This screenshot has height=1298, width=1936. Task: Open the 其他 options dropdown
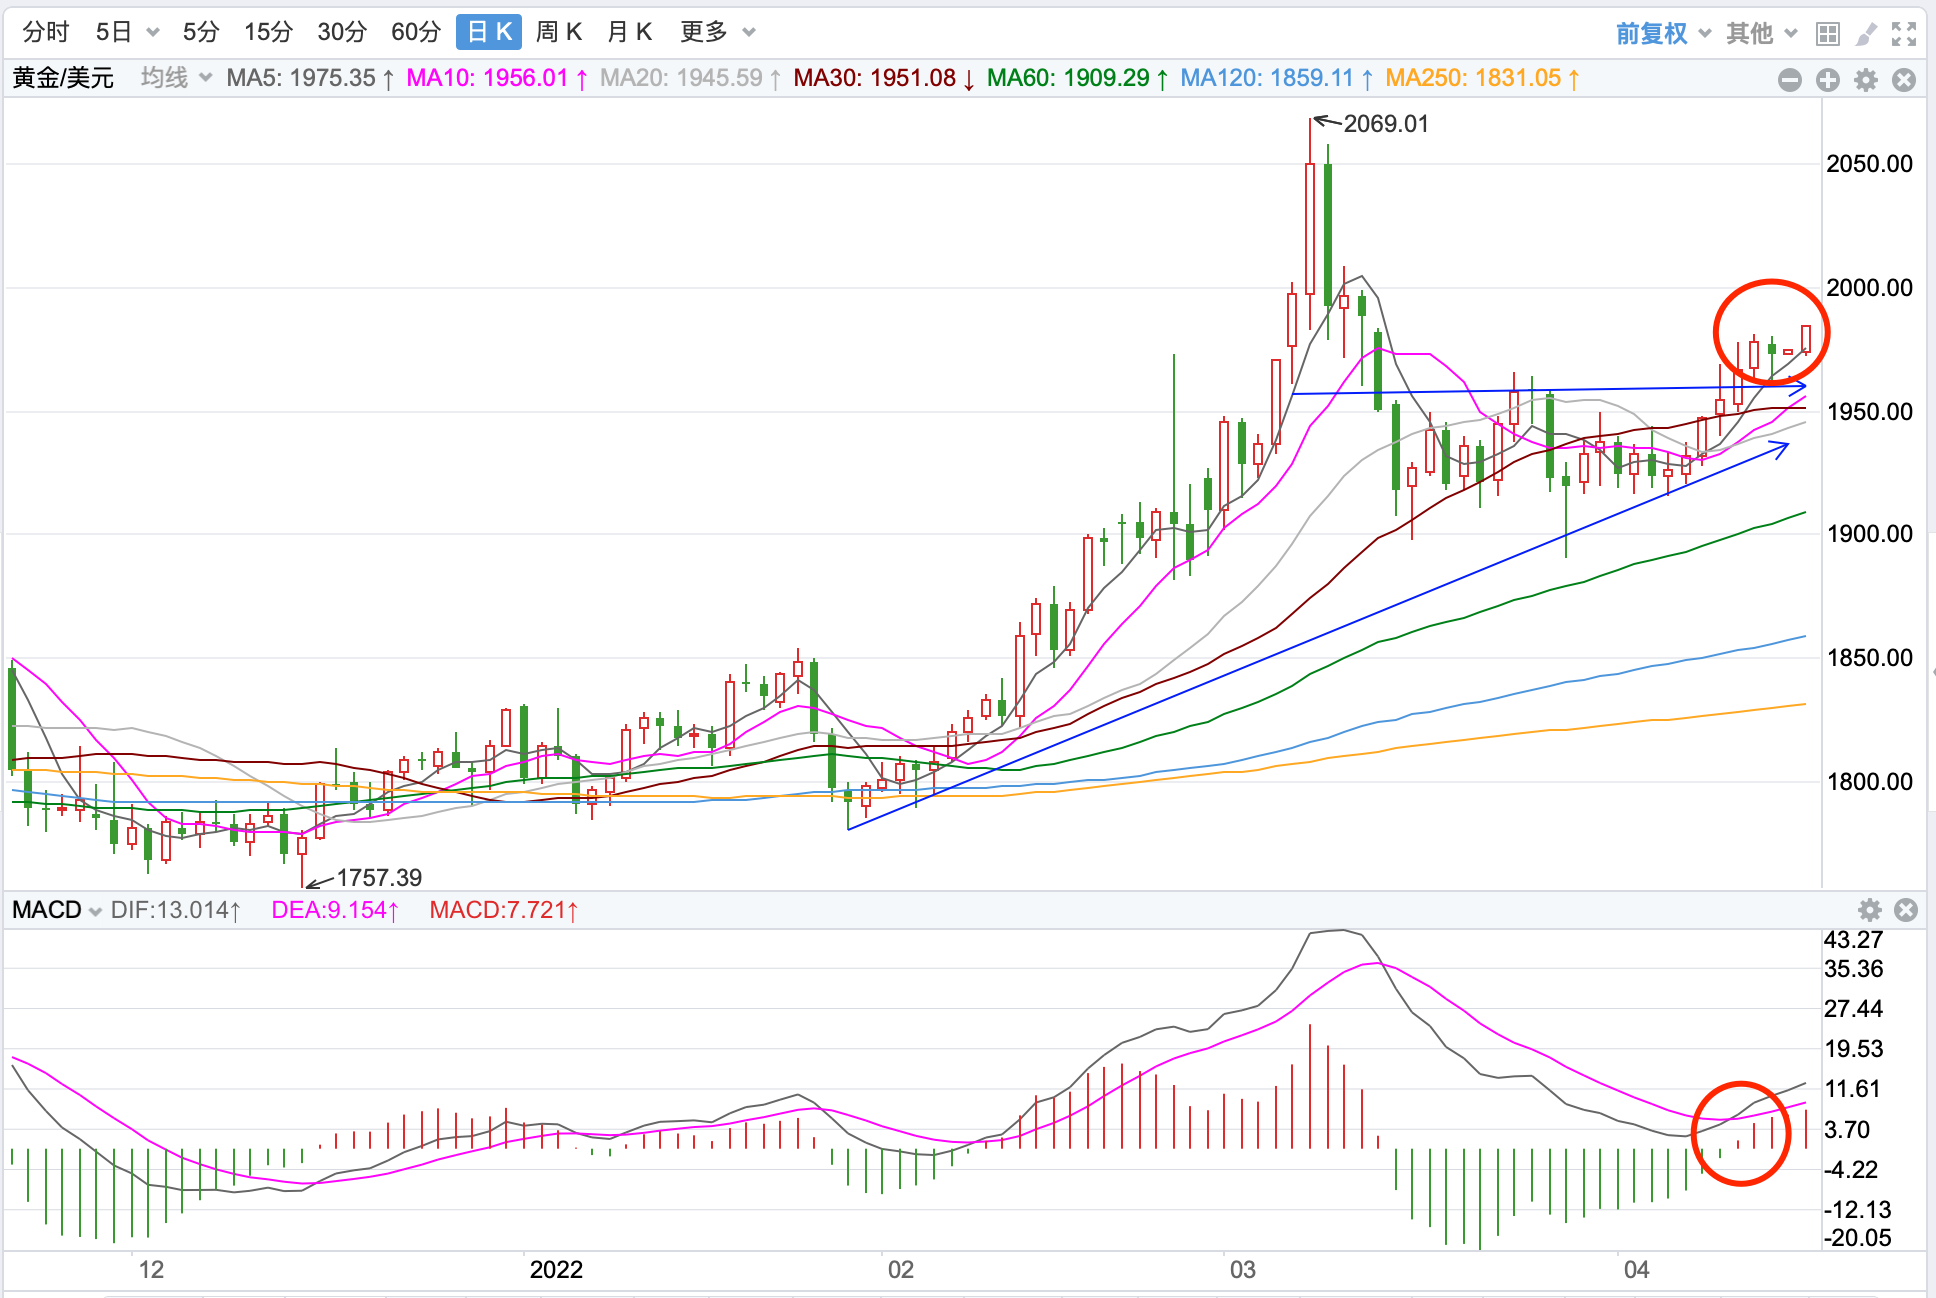(x=1761, y=34)
